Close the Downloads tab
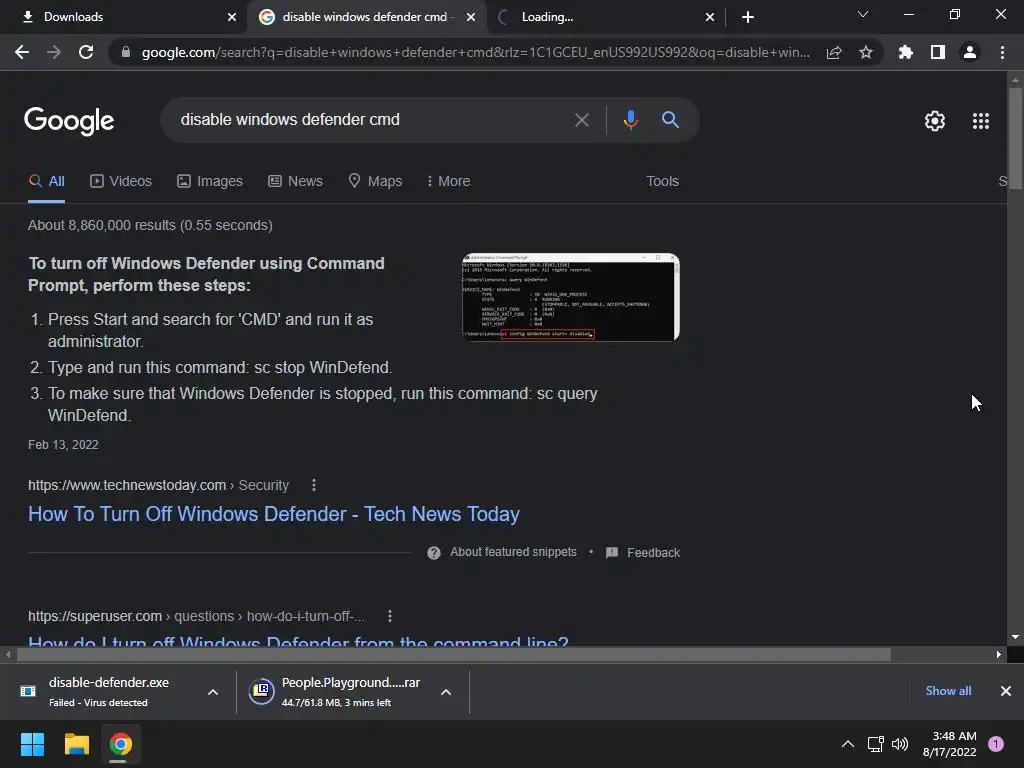 tap(232, 17)
